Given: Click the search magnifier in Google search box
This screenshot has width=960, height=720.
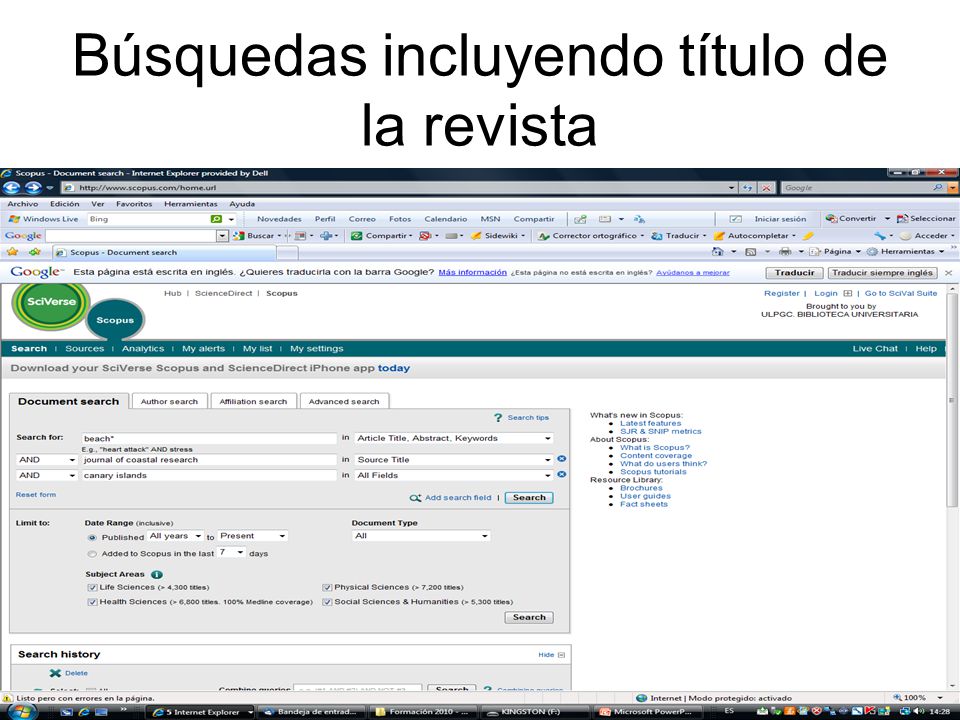Looking at the screenshot, I should 937,187.
